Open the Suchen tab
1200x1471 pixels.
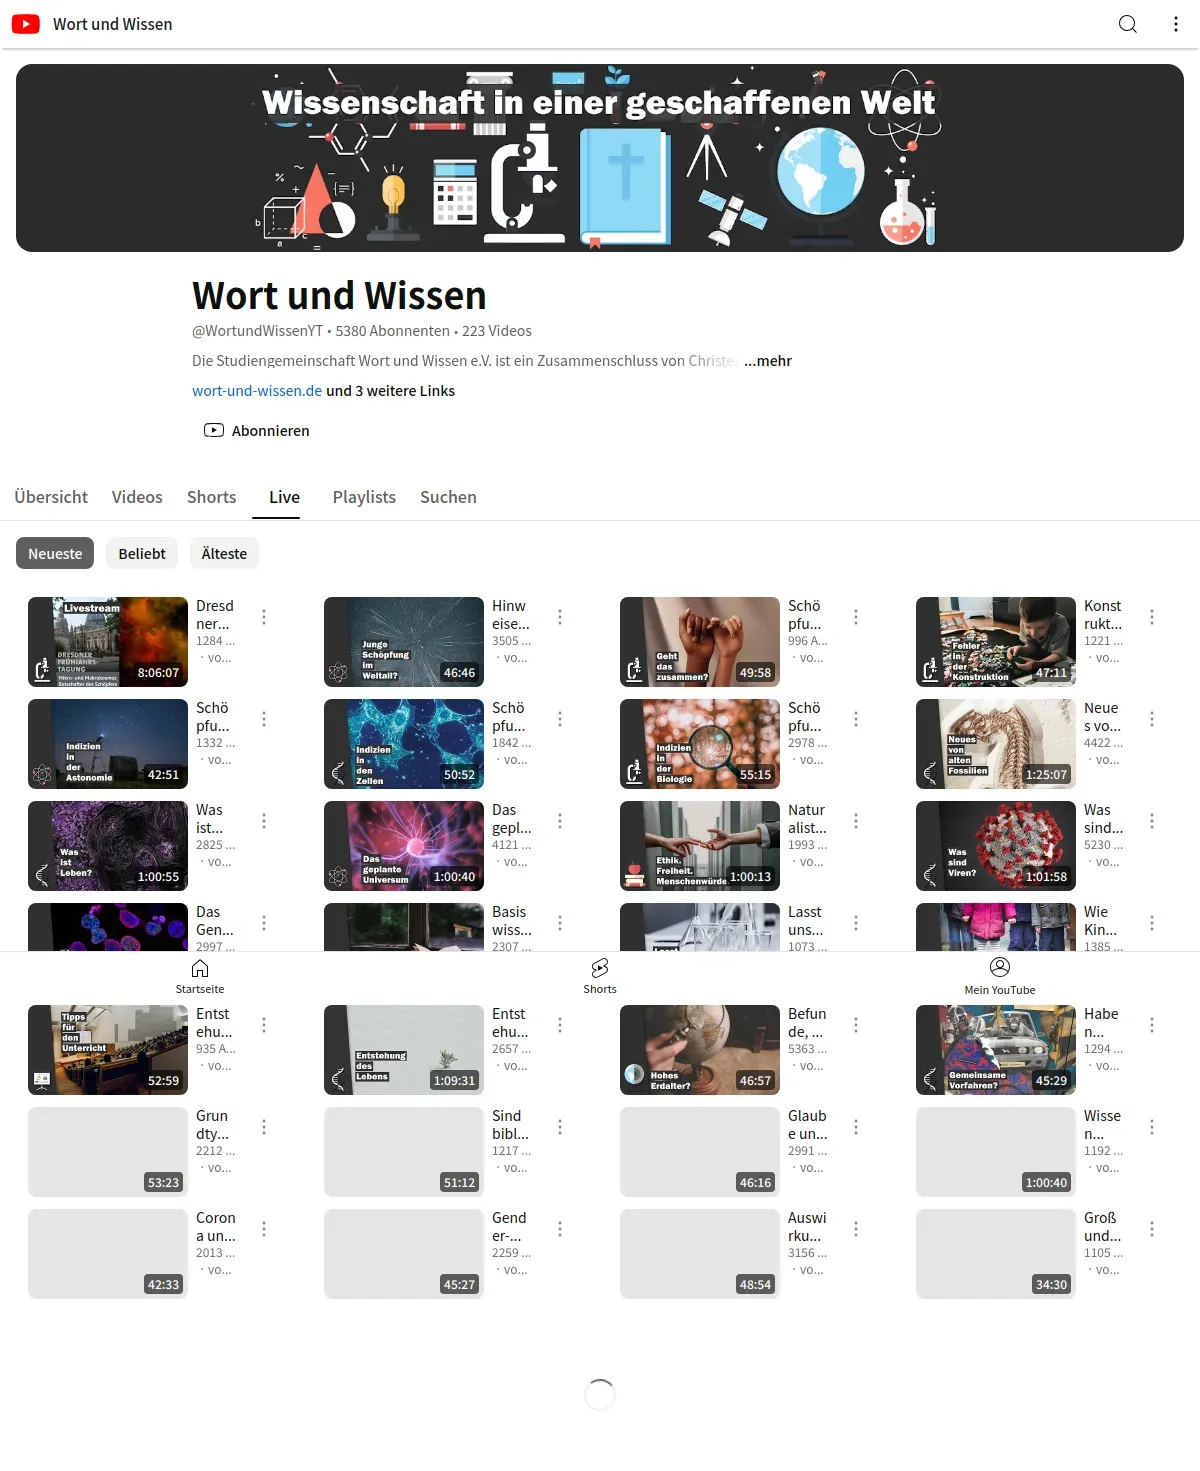(448, 497)
